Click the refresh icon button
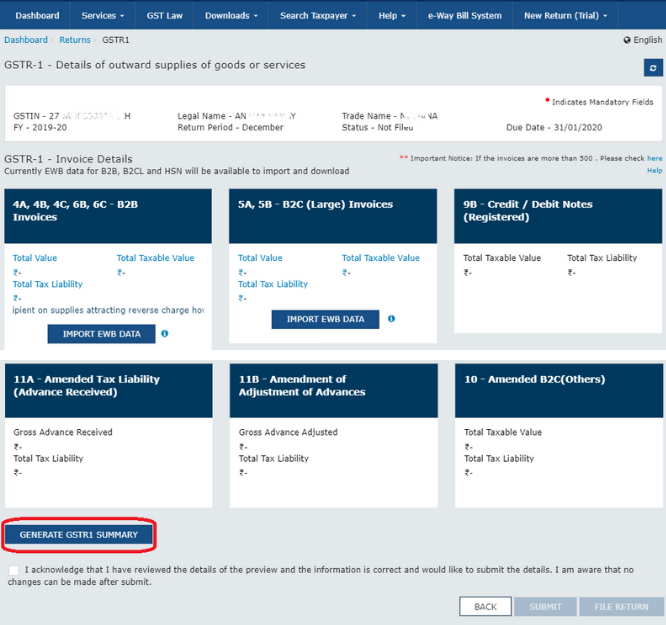 pyautogui.click(x=653, y=68)
